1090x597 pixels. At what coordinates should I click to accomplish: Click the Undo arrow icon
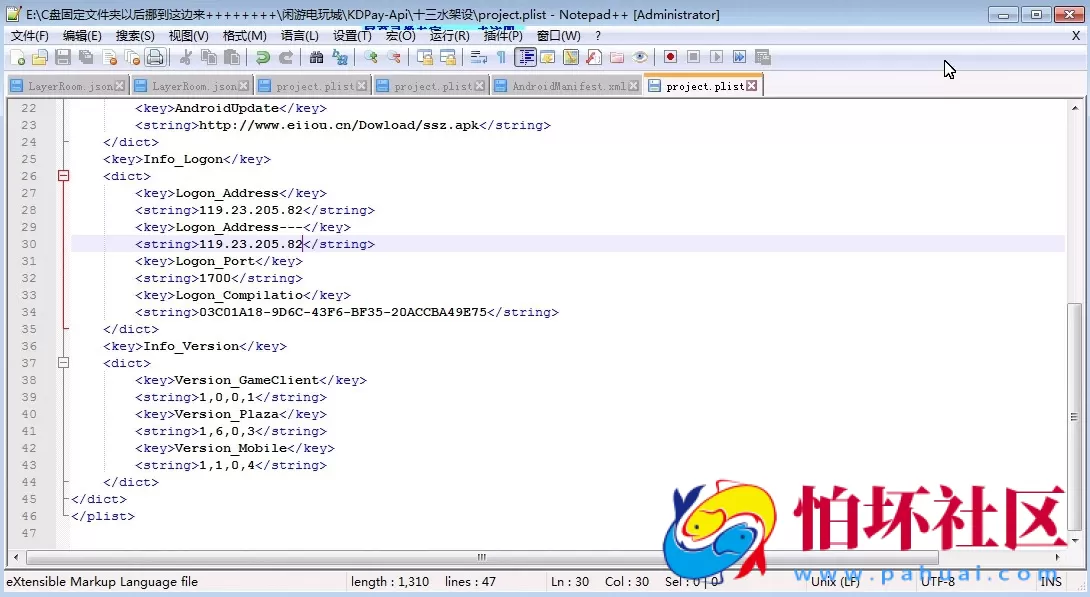pyautogui.click(x=263, y=58)
